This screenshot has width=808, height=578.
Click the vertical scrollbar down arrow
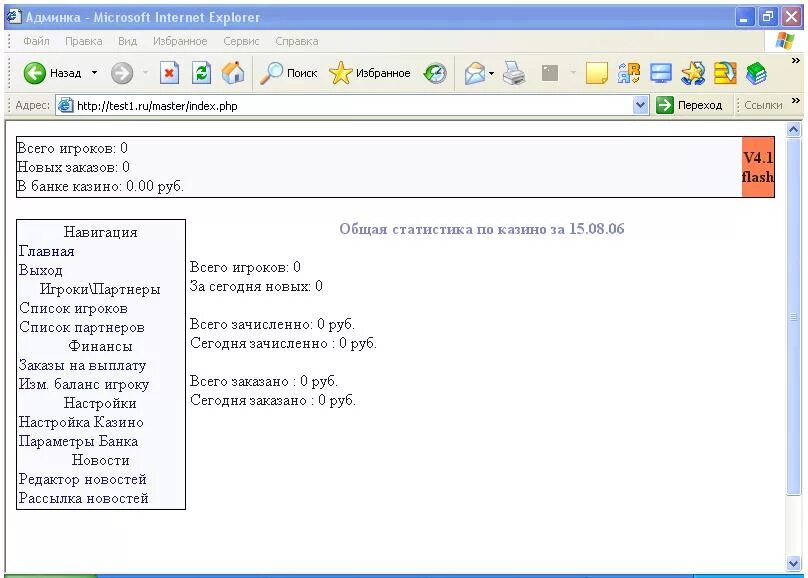point(794,564)
